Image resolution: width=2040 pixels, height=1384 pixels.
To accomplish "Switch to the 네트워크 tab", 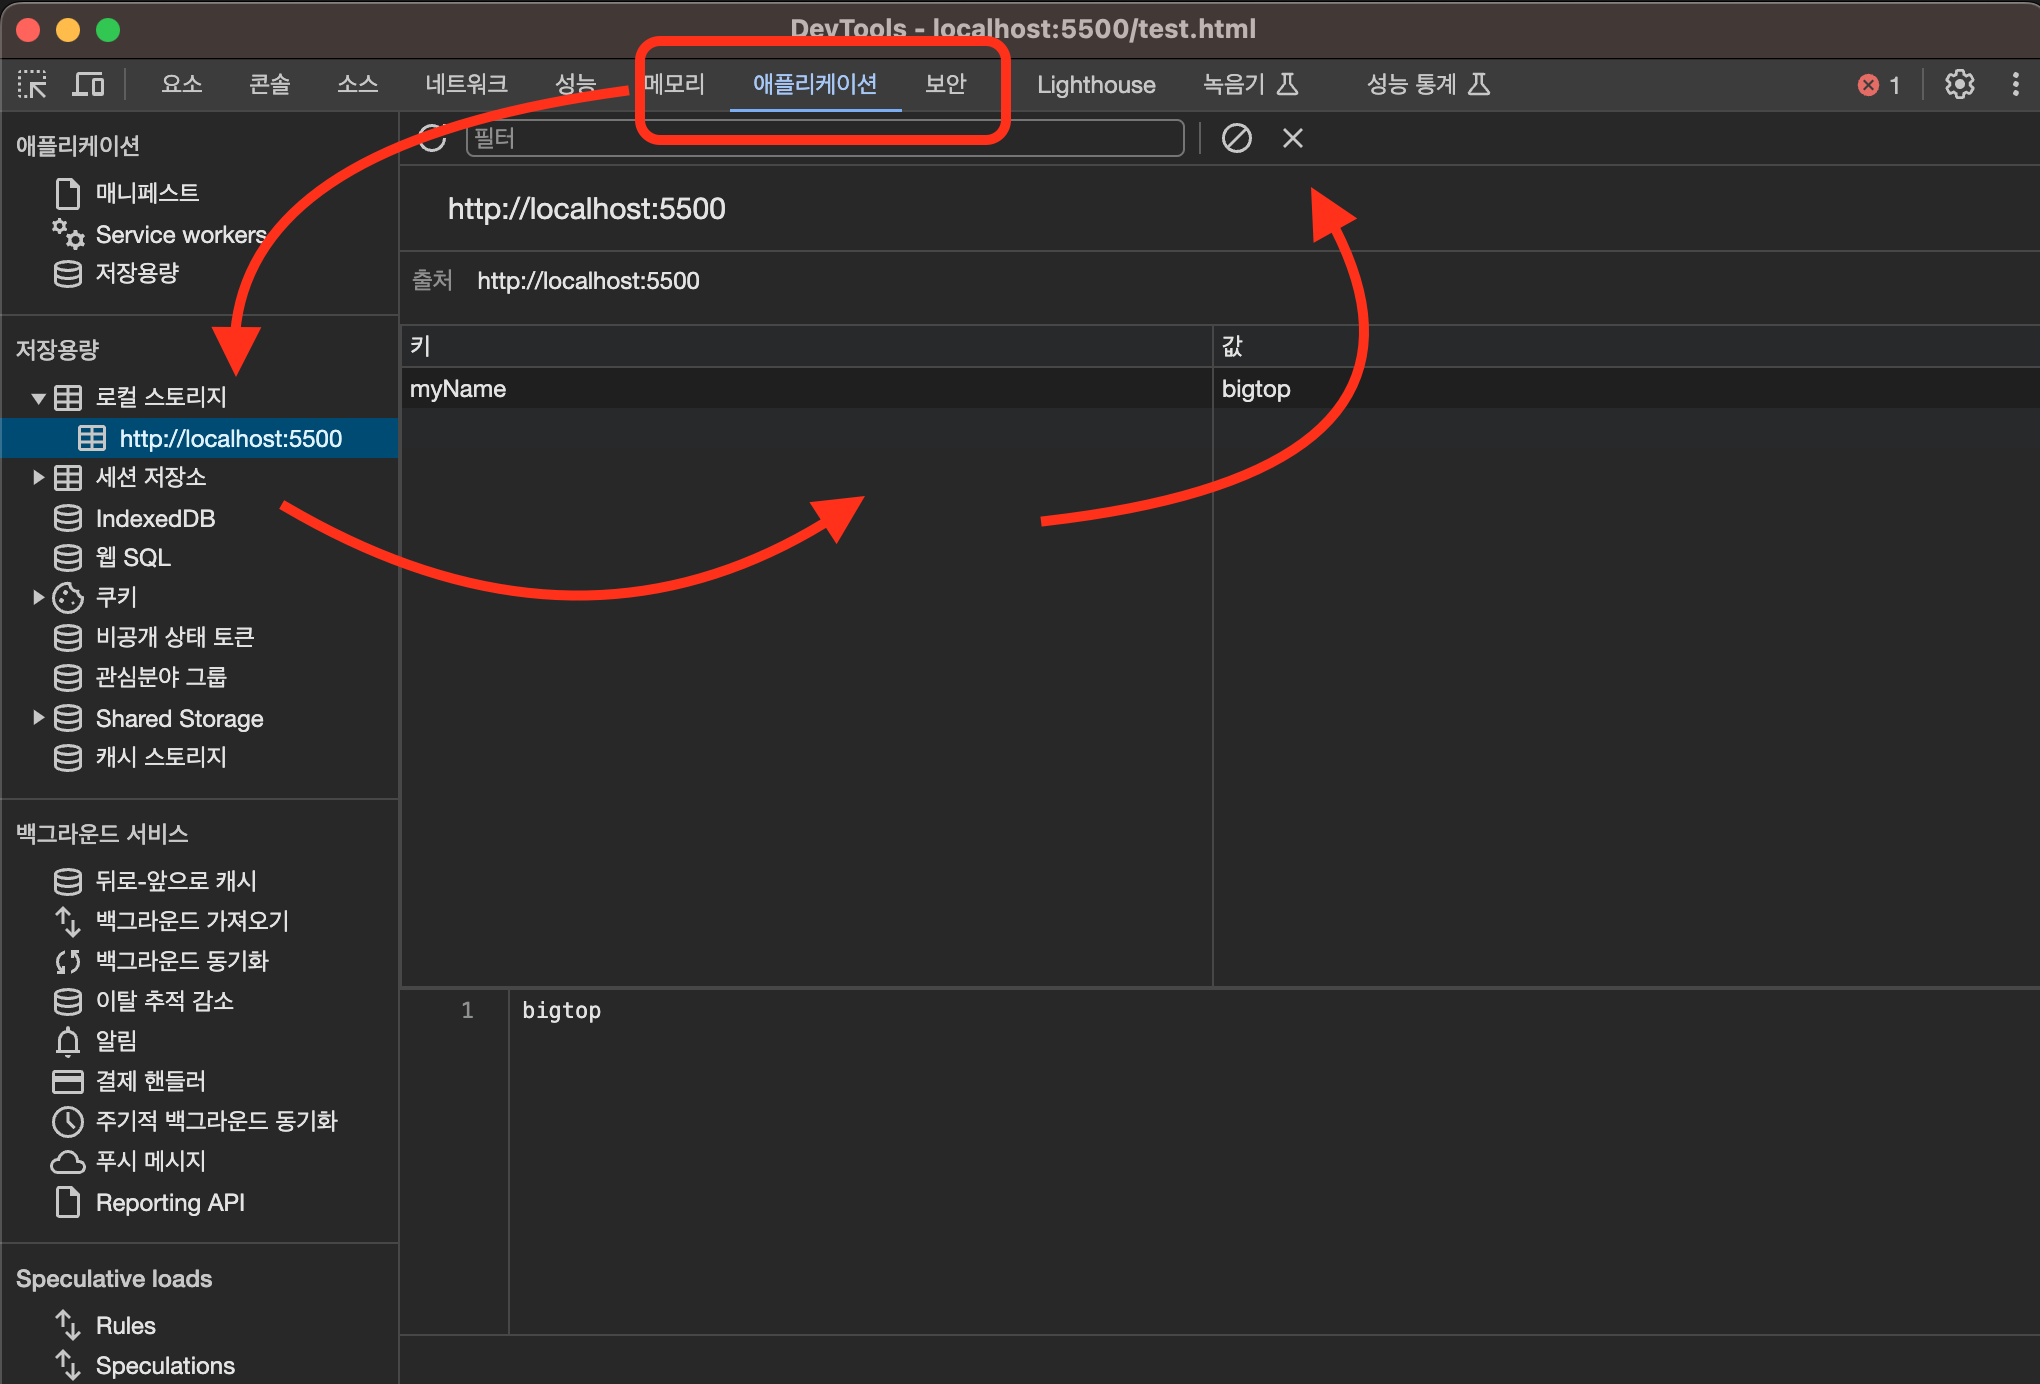I will click(466, 85).
